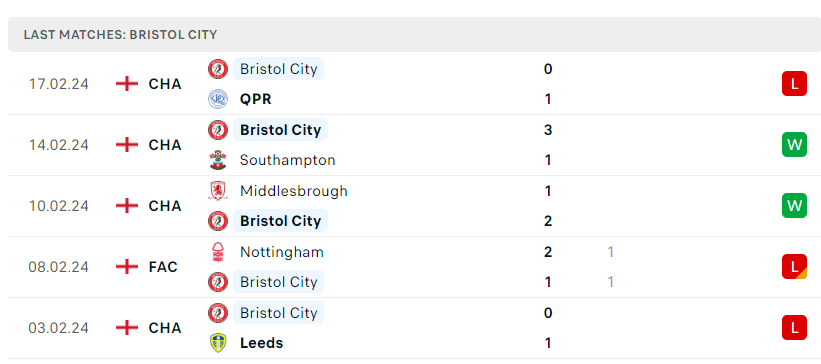Click the Nottingham Forest crest icon
The height and width of the screenshot is (364, 821).
pos(218,252)
